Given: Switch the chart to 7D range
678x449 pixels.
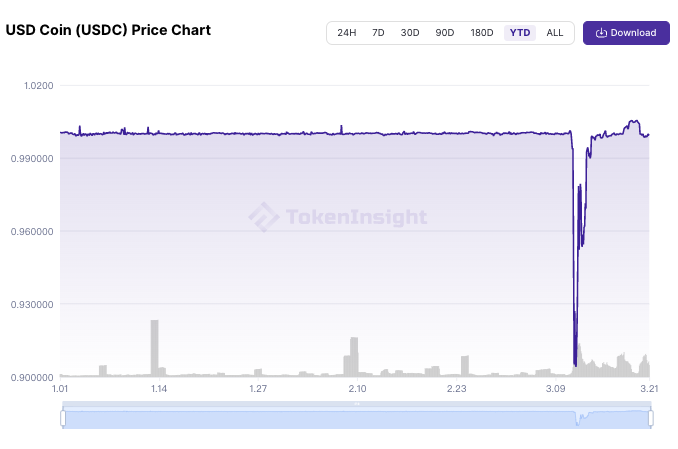Looking at the screenshot, I should (x=378, y=33).
